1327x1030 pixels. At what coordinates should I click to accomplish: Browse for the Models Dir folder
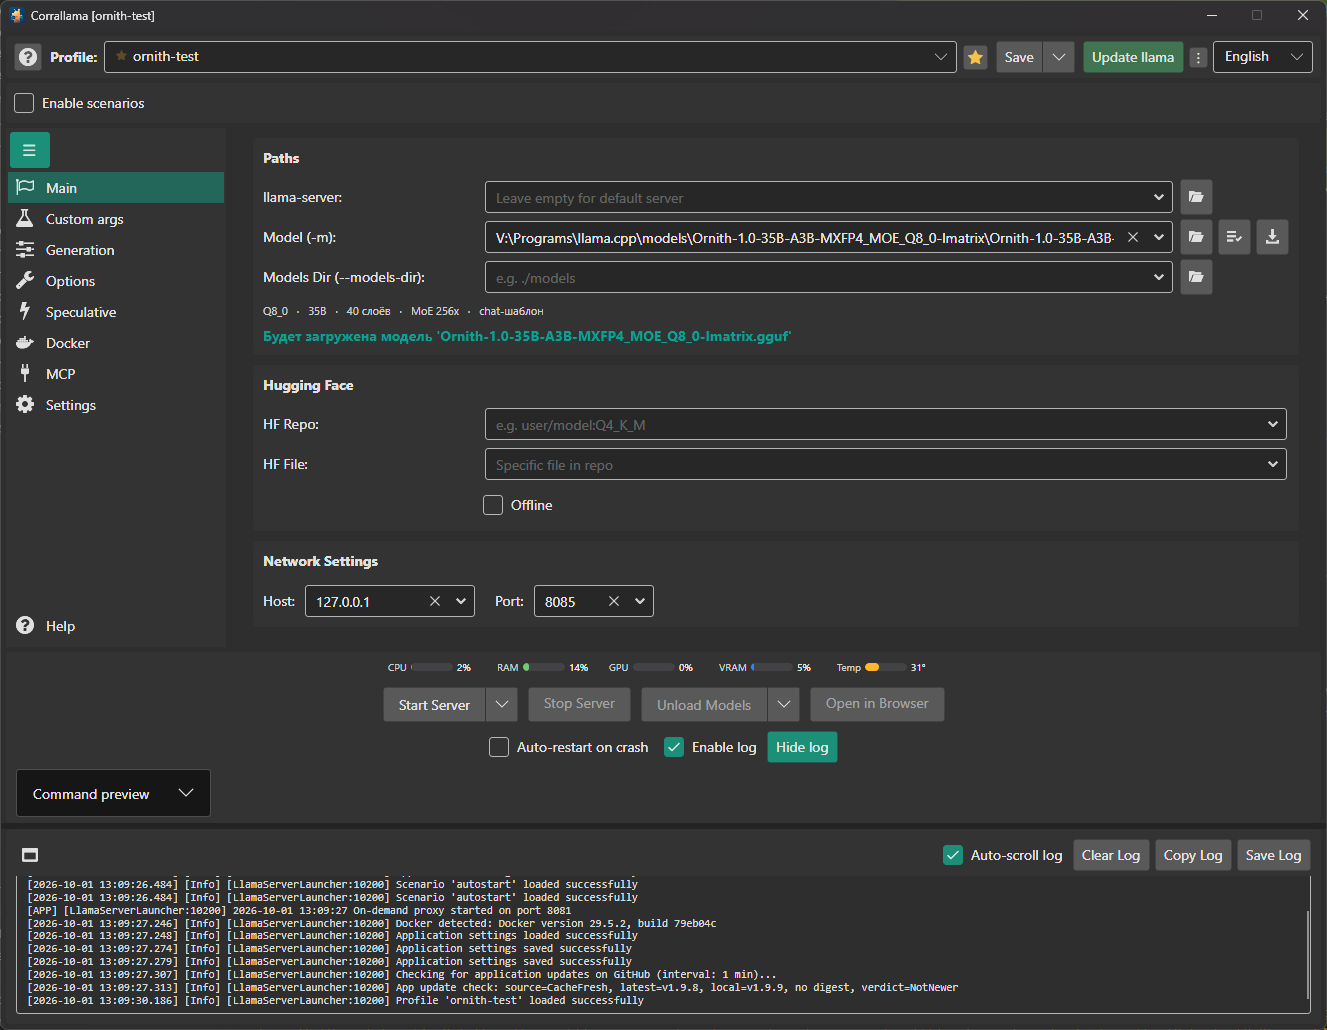point(1196,277)
